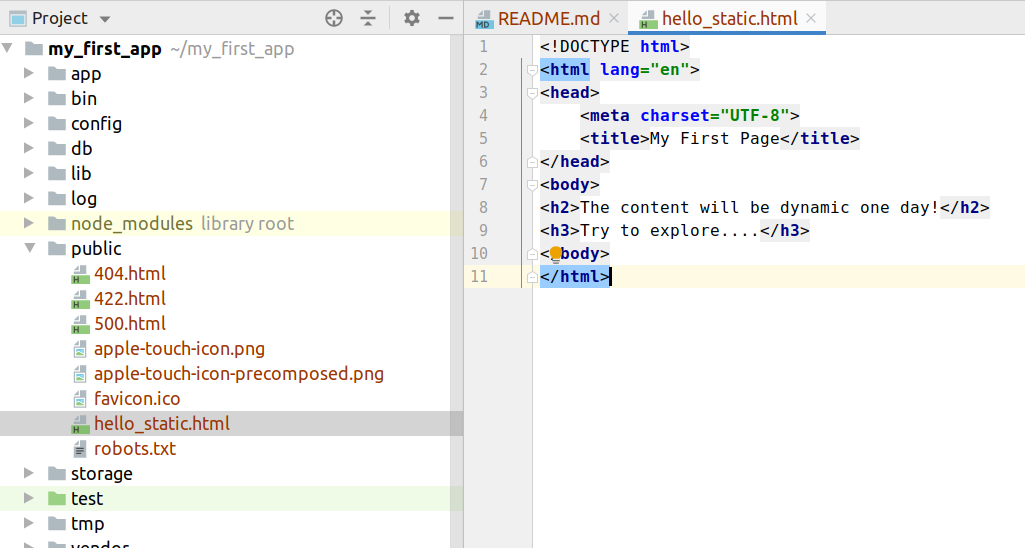Image resolution: width=1025 pixels, height=548 pixels.
Task: Click the favicon.ico image file icon
Action: 80,399
